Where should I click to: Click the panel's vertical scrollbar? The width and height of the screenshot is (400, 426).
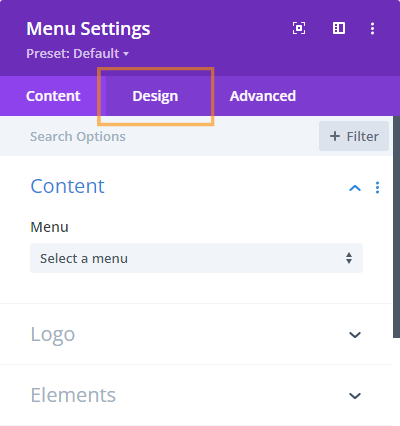[x=396, y=227]
